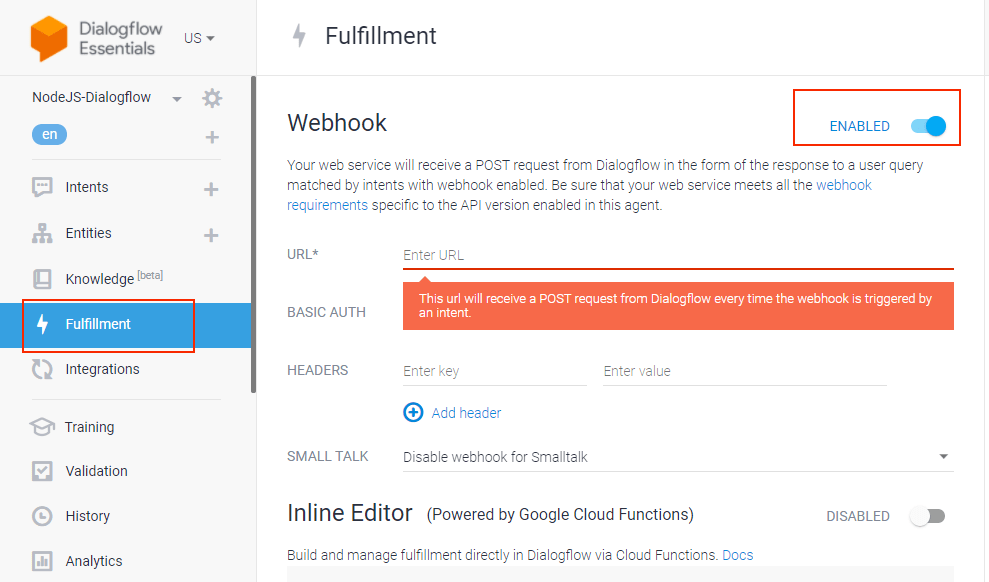Open Analytics in the sidebar
Screen dimensions: 989x582
(94, 561)
